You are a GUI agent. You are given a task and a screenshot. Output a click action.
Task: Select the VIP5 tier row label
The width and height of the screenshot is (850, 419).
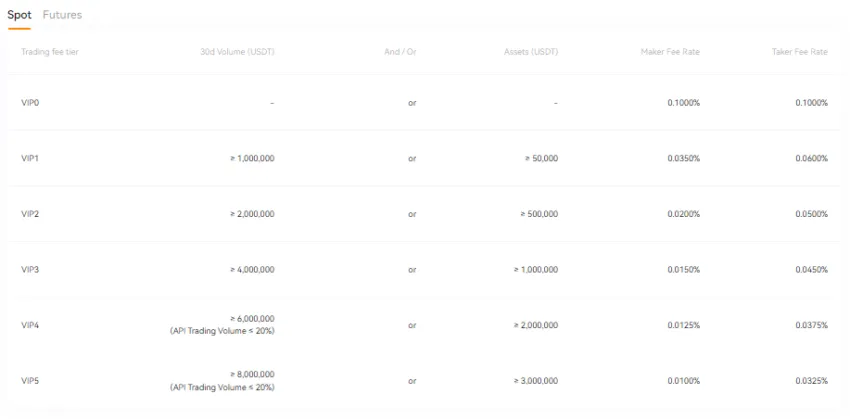pos(30,381)
